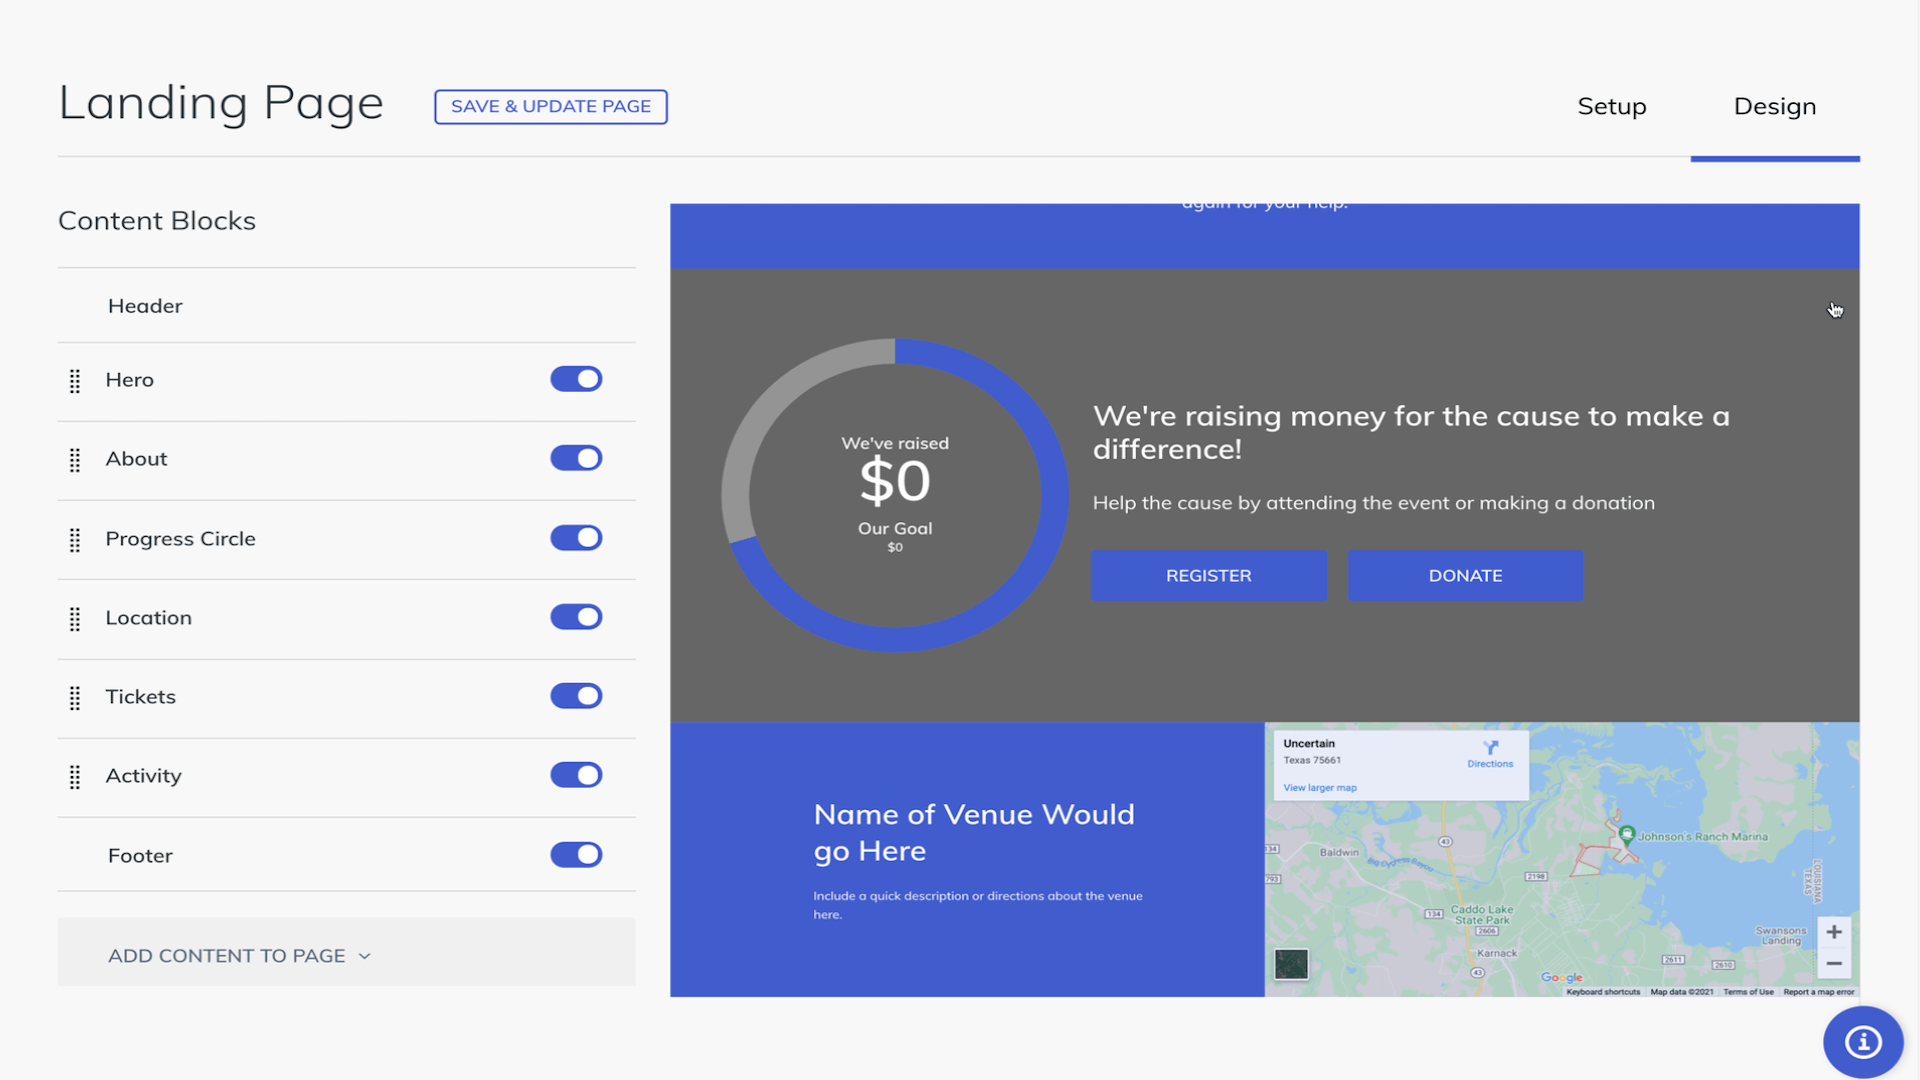The image size is (1920, 1080).
Task: Grab the drag handle beside Tickets
Action: click(x=75, y=698)
